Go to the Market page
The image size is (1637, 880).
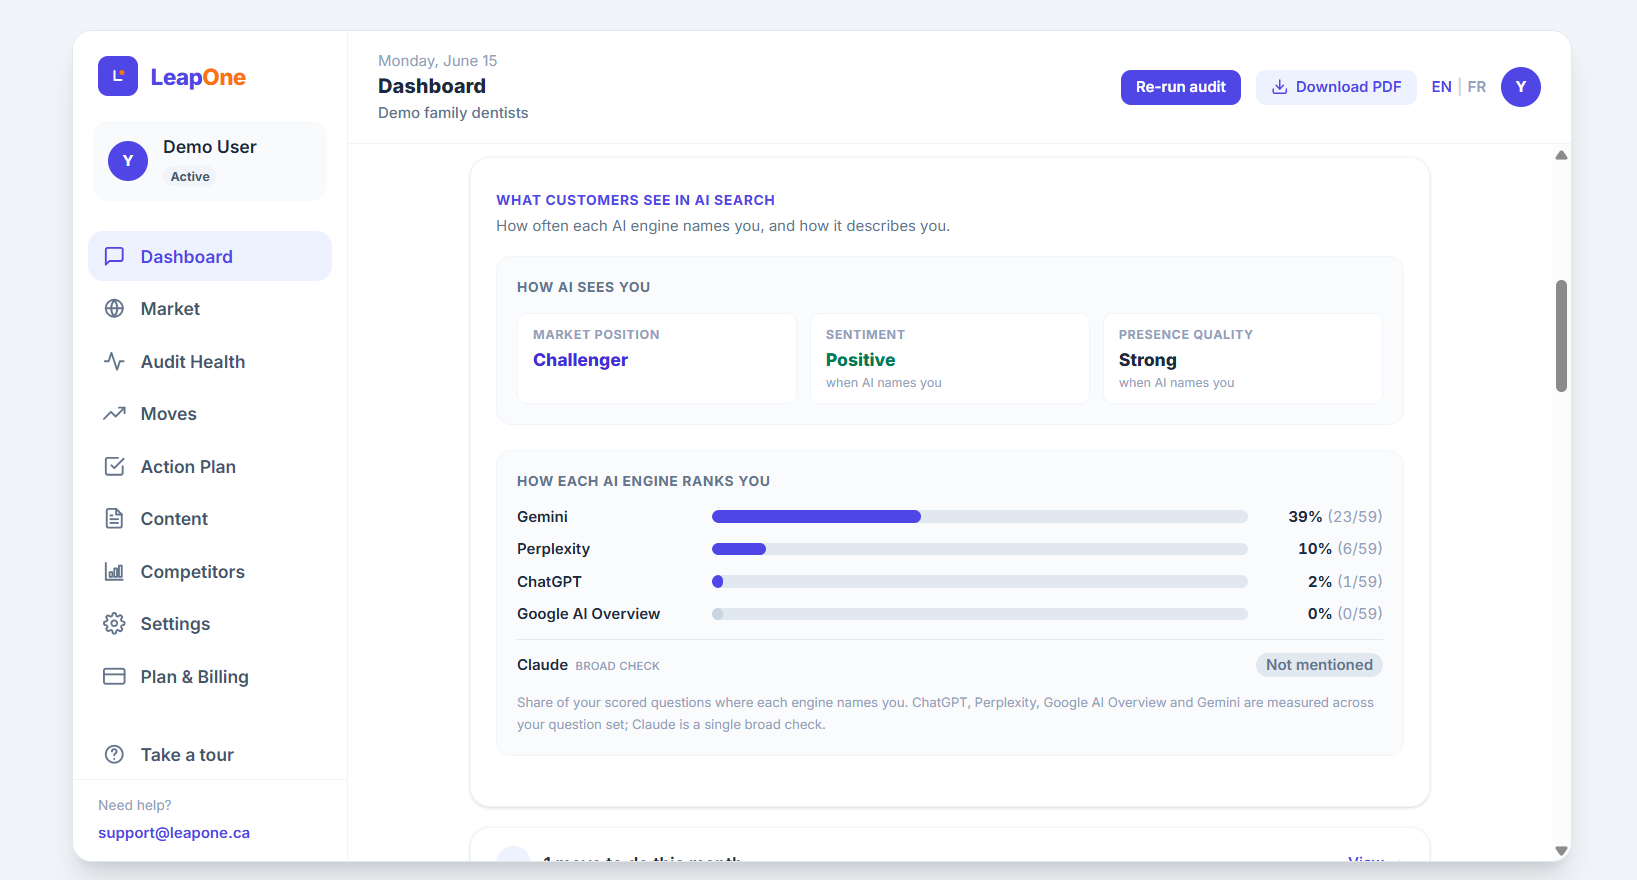210,309
